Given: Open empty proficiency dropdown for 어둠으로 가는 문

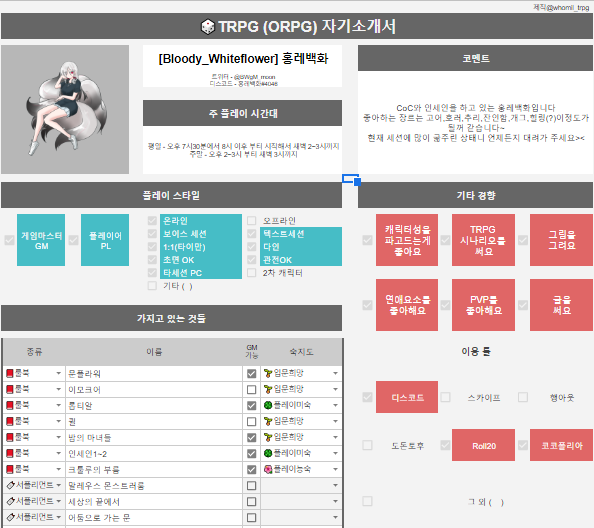Looking at the screenshot, I should pos(335,517).
